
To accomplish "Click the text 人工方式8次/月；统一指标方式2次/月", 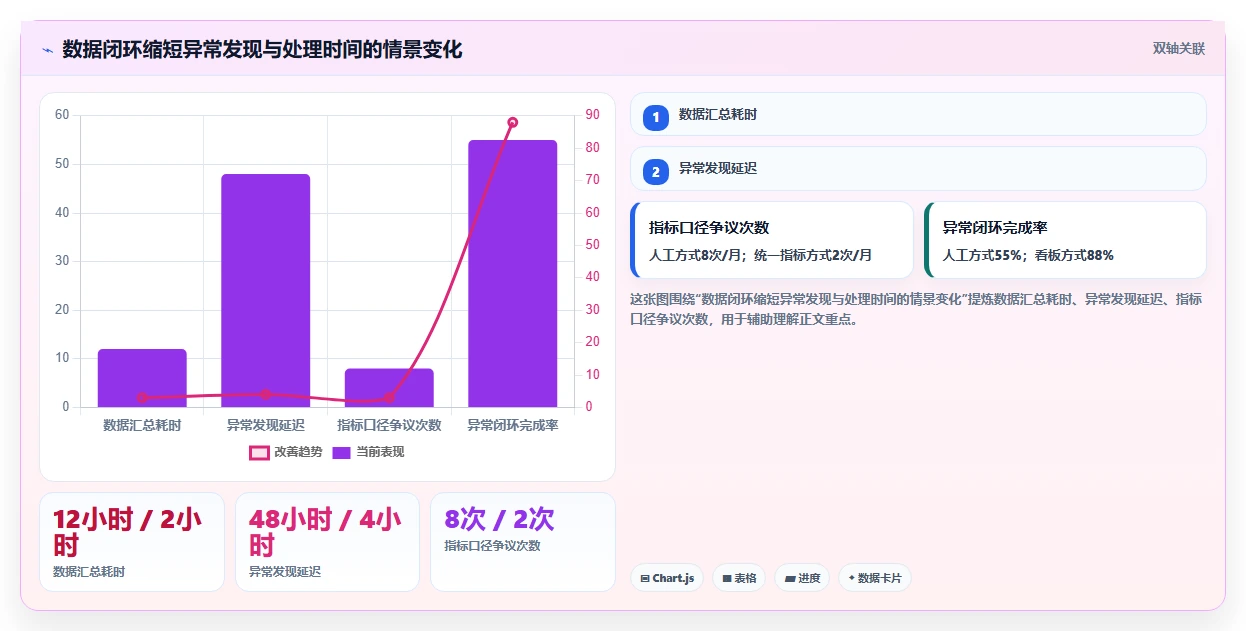I will [x=761, y=255].
